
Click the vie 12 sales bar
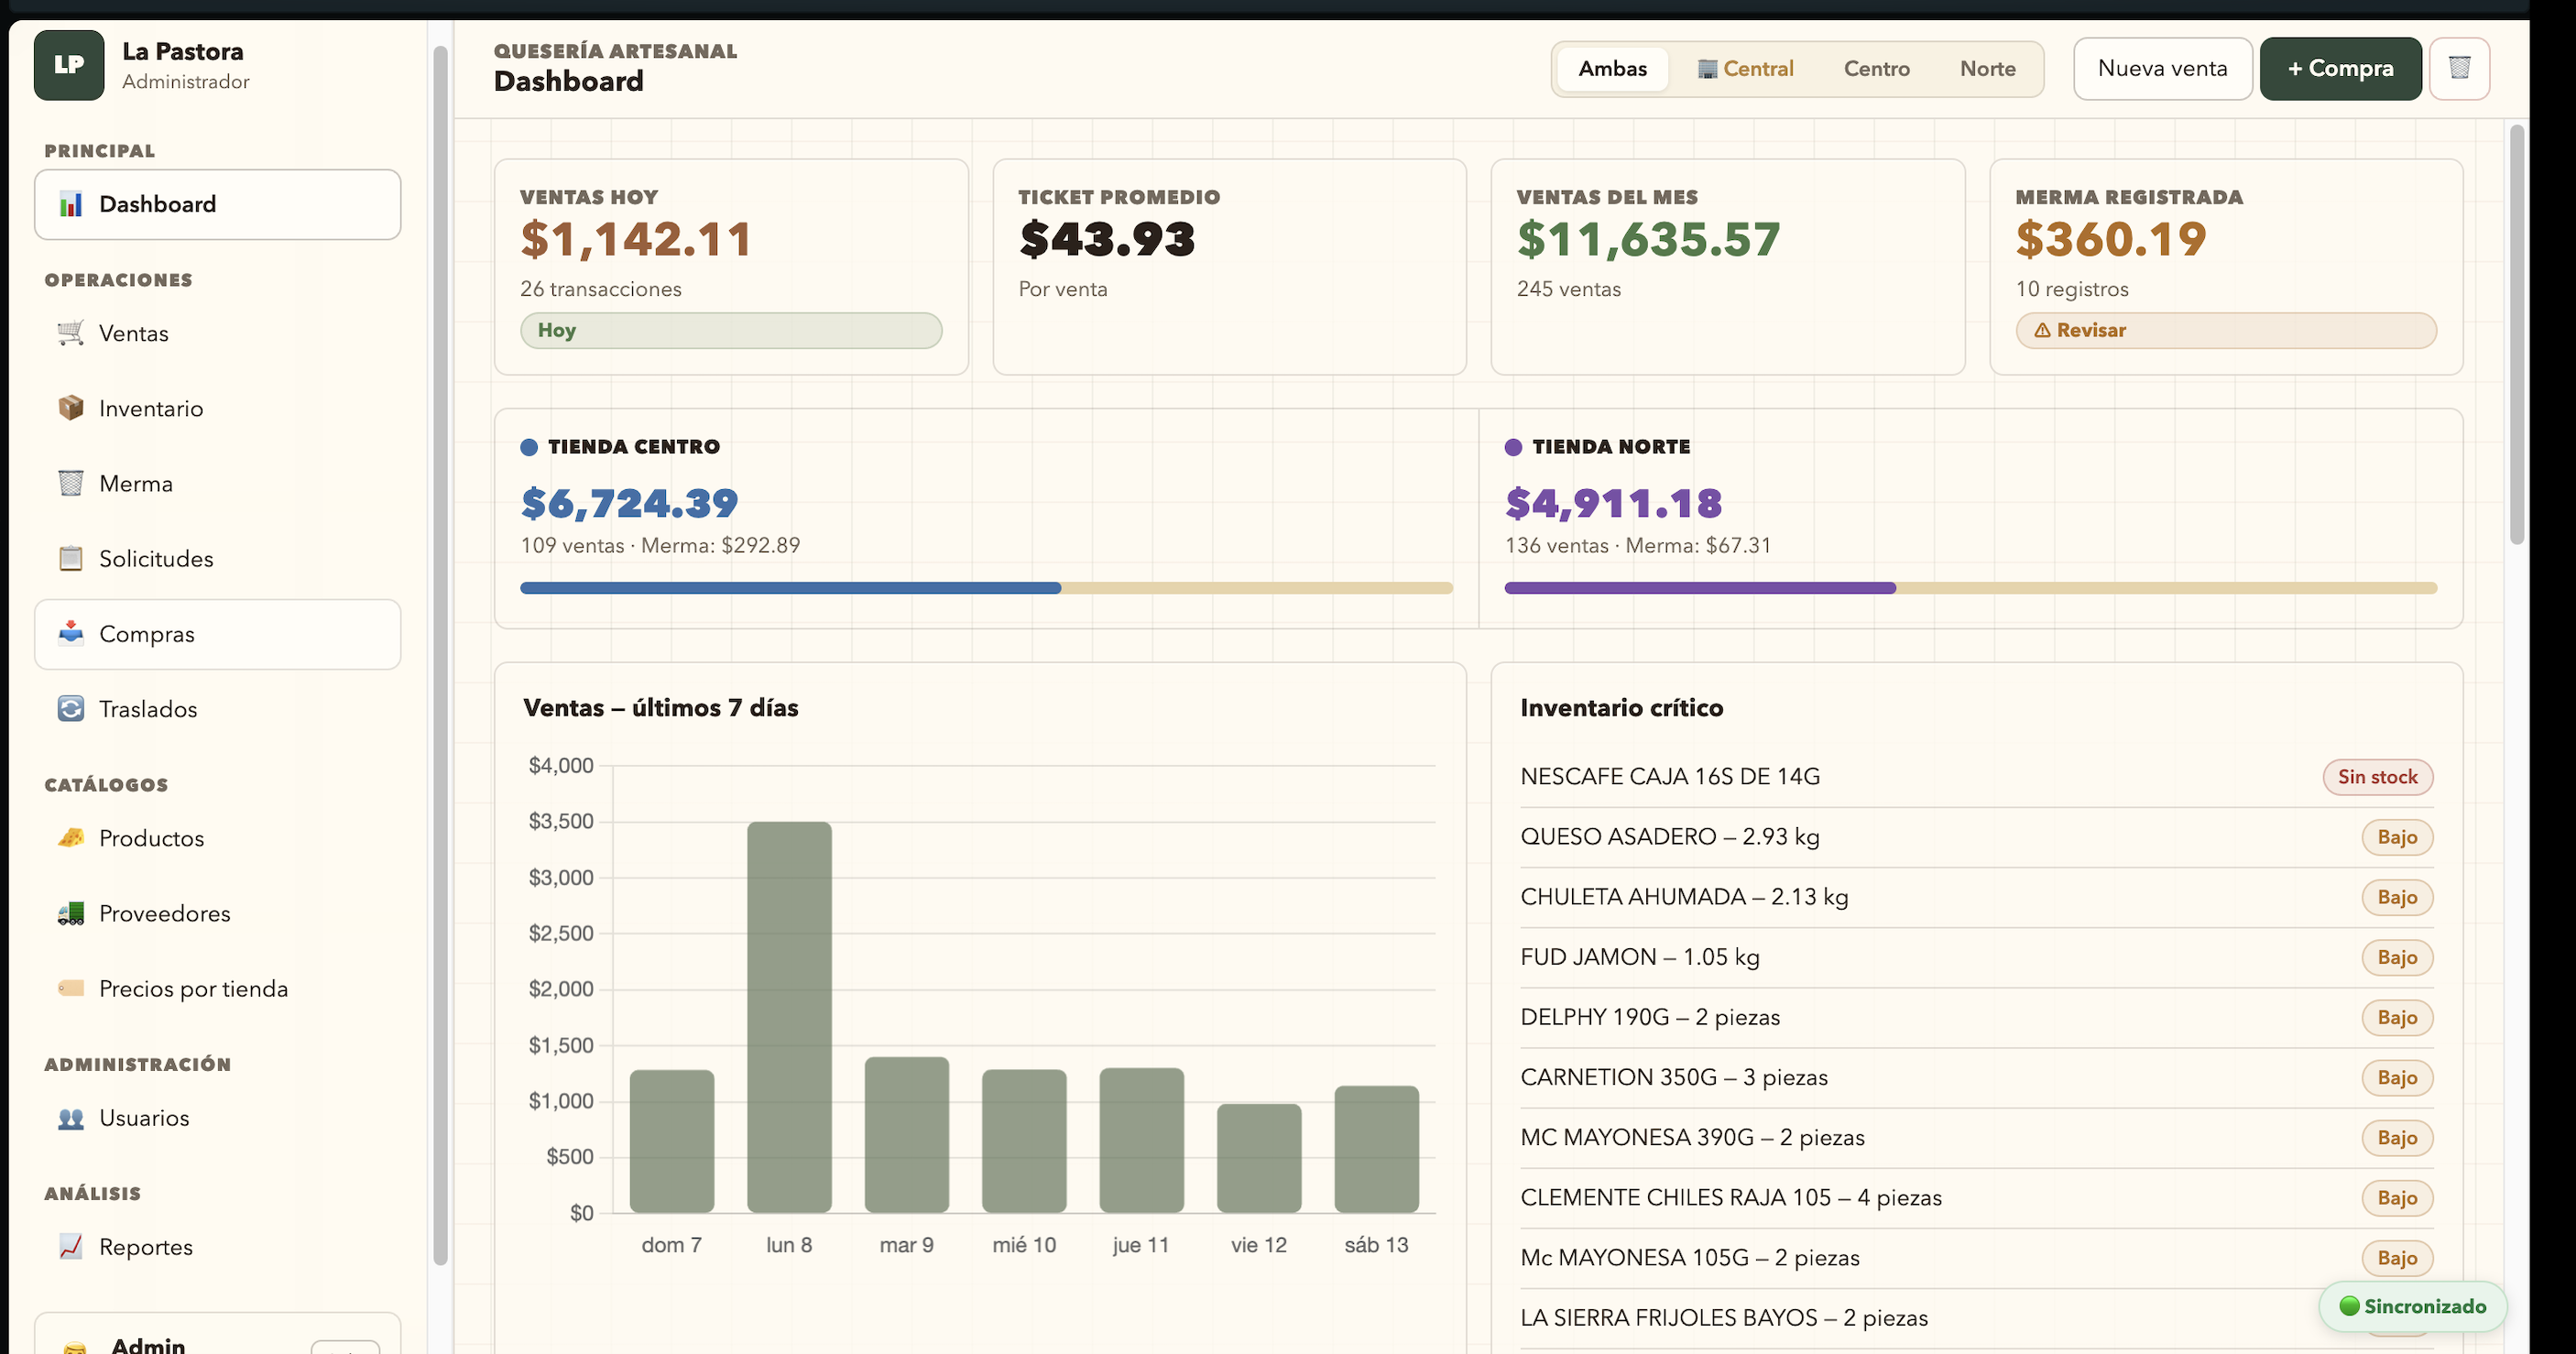(1259, 1158)
